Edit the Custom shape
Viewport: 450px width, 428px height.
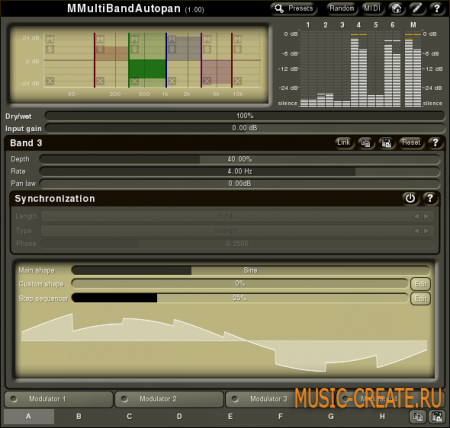point(420,284)
